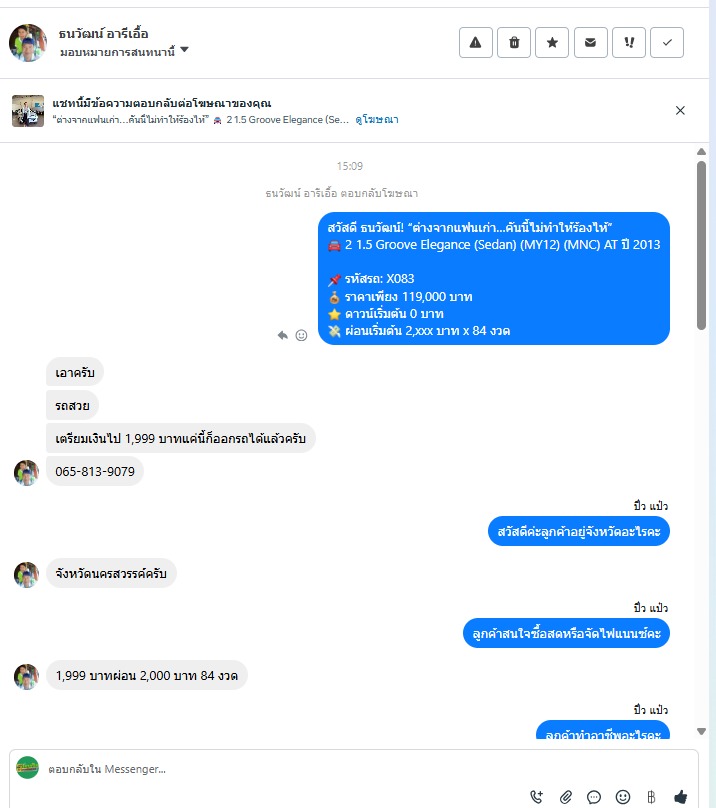The width and height of the screenshot is (716, 808).
Task: Mark conversation done with checkmark button
Action: (x=667, y=42)
